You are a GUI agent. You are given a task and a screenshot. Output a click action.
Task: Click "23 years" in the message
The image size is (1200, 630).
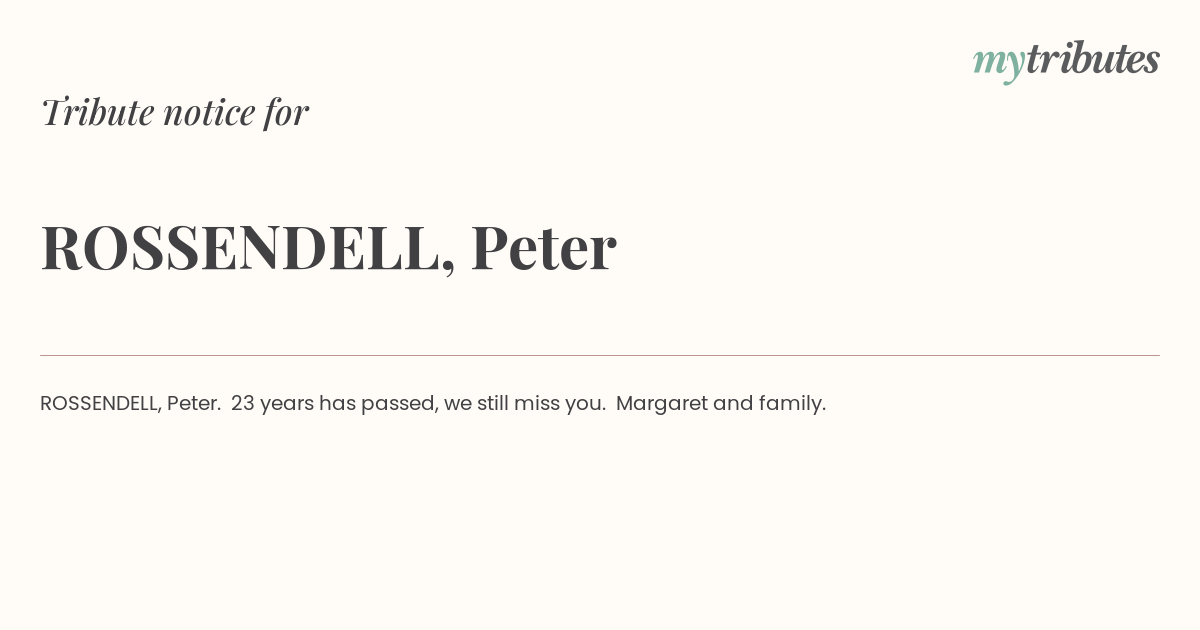pos(272,404)
